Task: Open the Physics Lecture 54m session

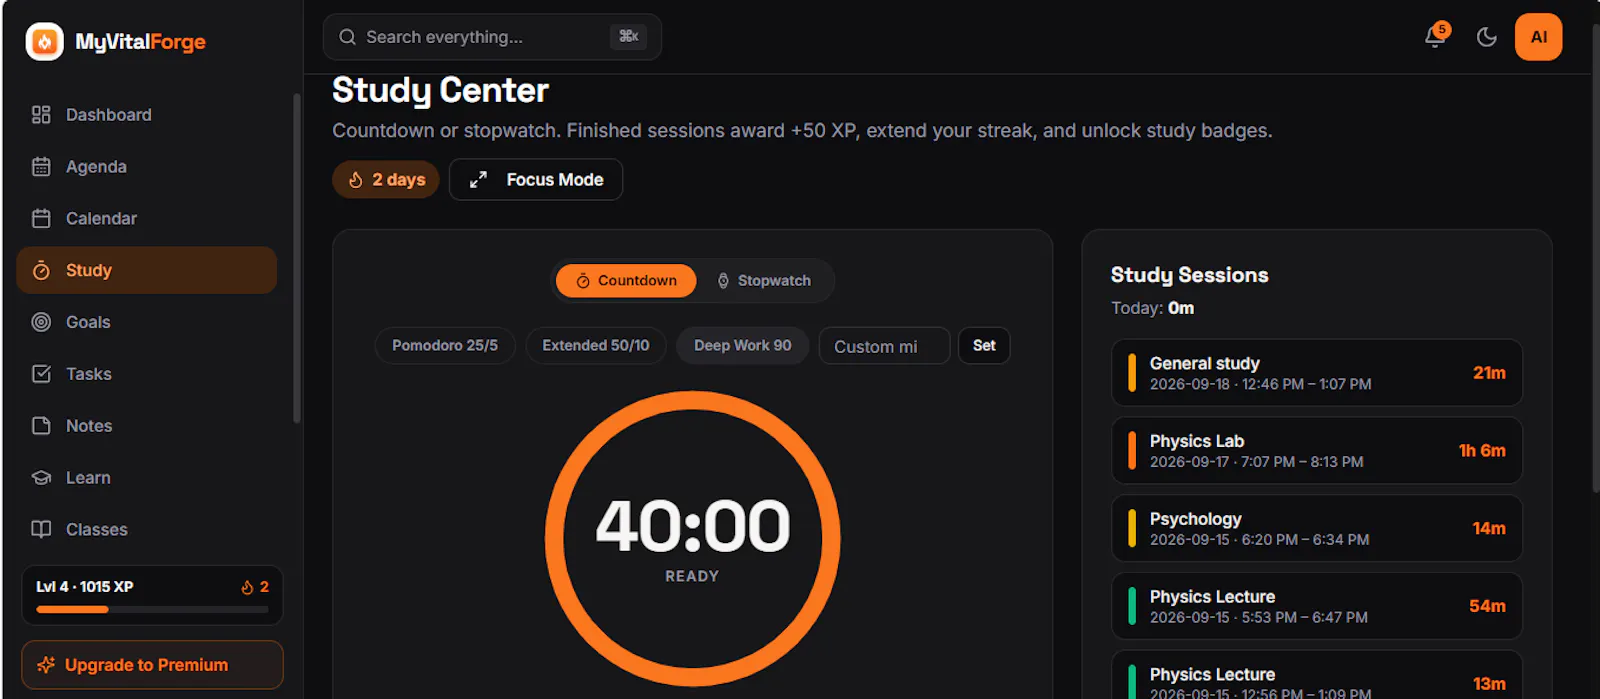Action: pyautogui.click(x=1317, y=606)
